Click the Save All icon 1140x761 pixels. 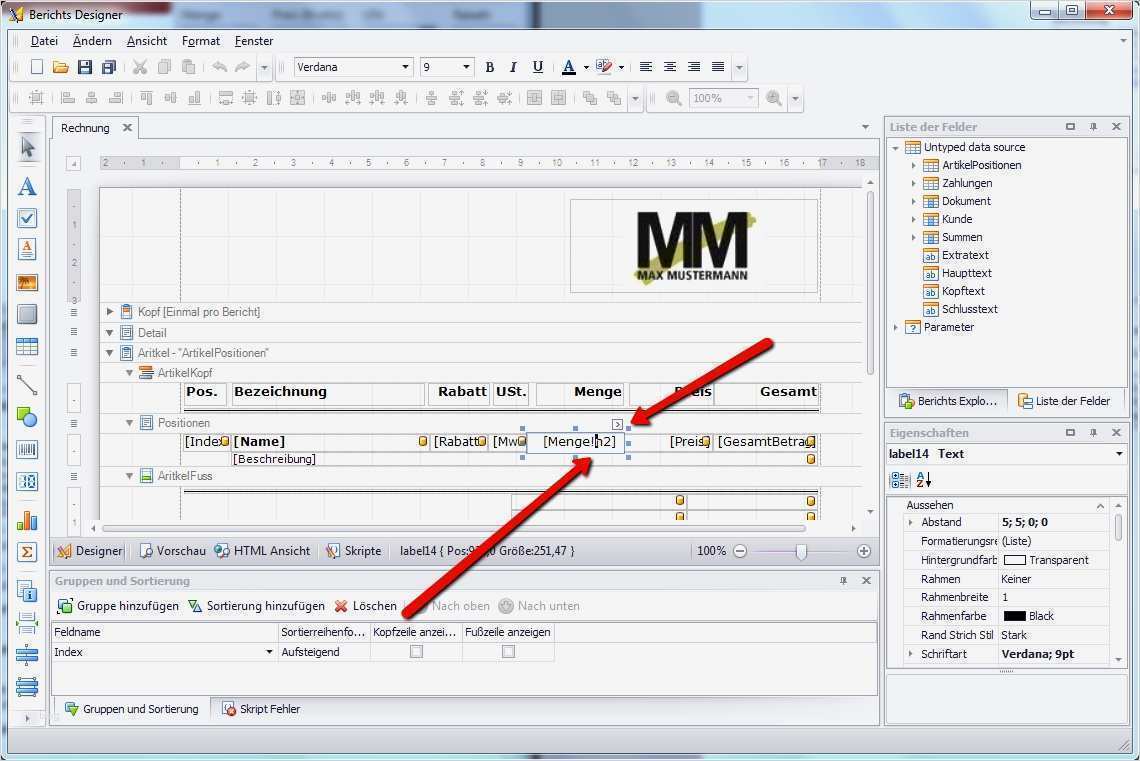[109, 67]
